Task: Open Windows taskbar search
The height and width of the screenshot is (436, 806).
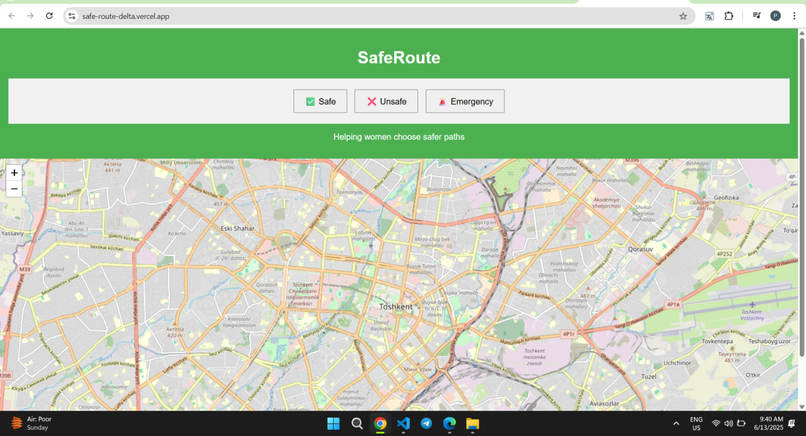Action: click(x=357, y=424)
